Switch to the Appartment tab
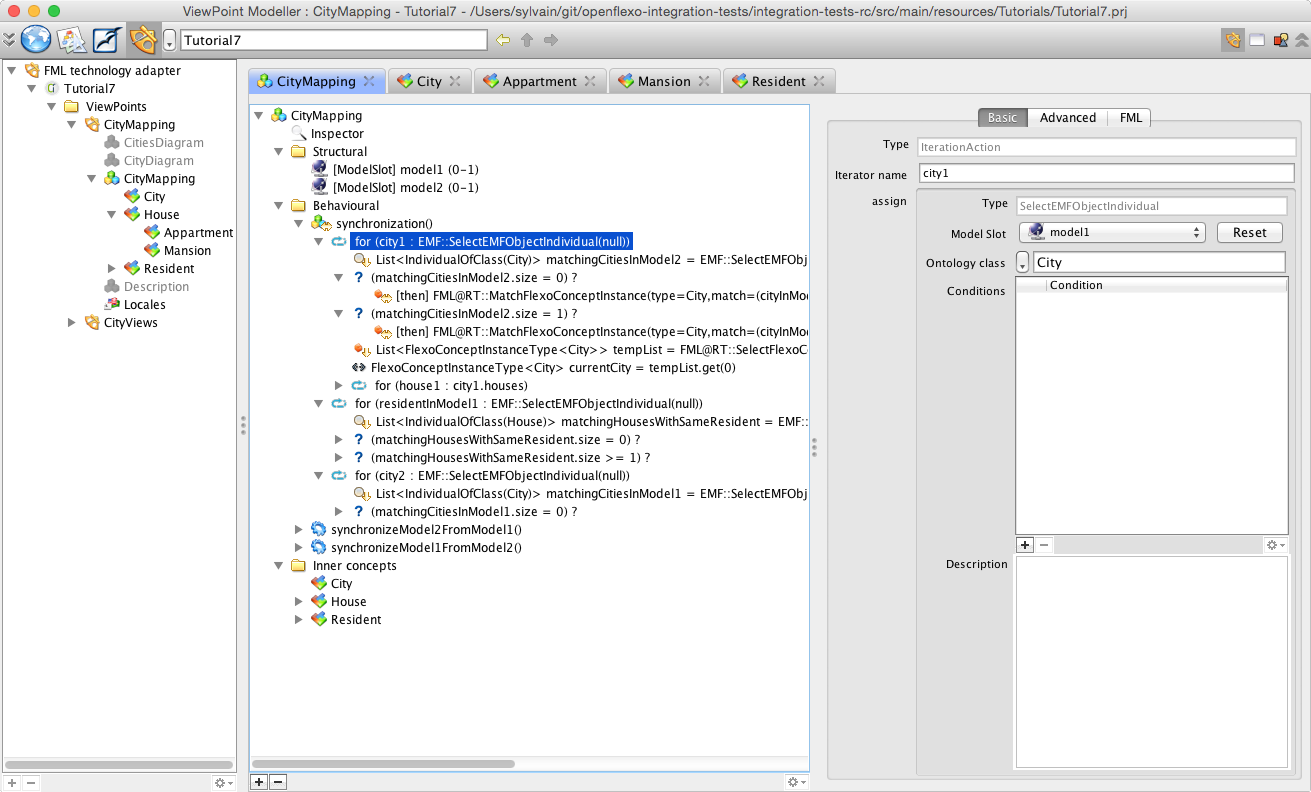This screenshot has width=1311, height=792. point(540,81)
